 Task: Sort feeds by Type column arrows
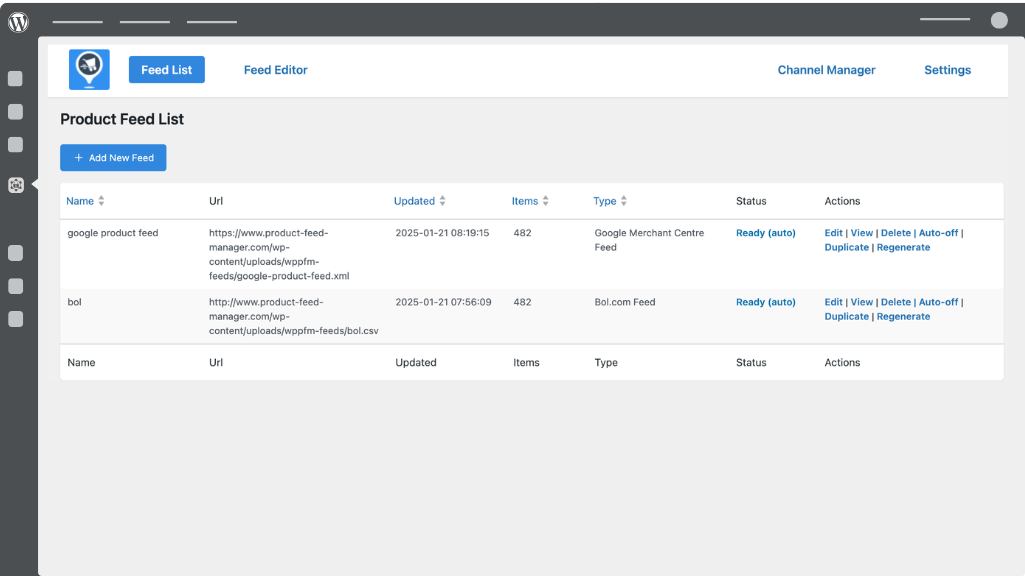624,201
